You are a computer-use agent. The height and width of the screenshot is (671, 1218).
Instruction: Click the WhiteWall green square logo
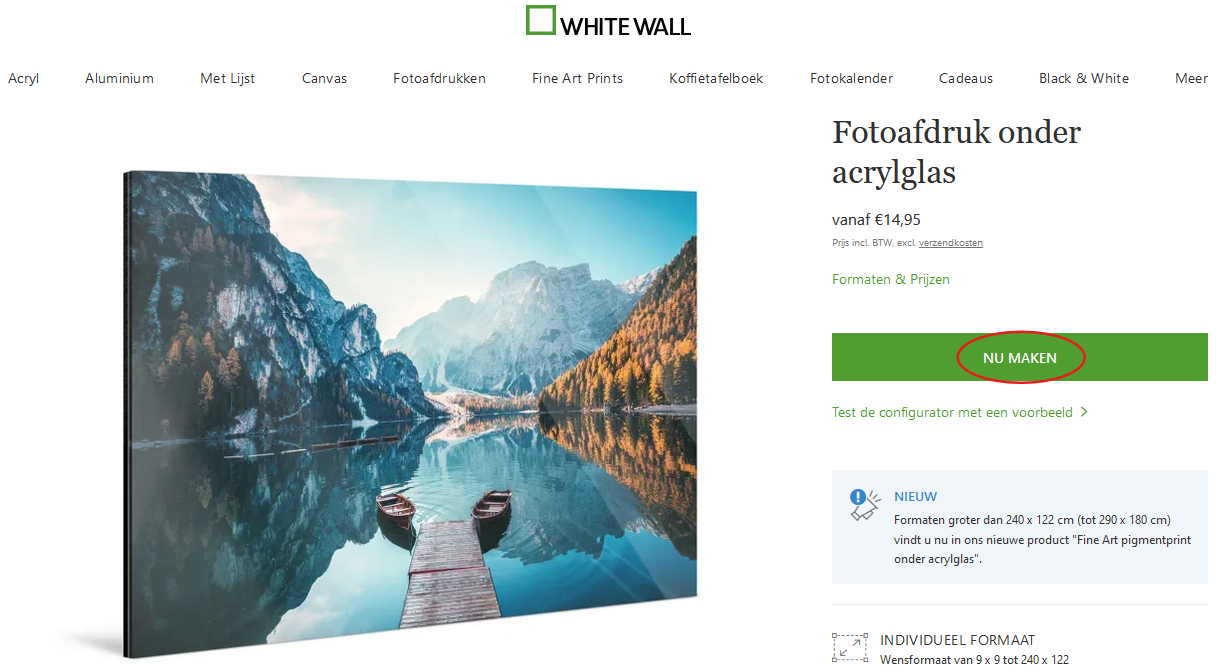(541, 20)
